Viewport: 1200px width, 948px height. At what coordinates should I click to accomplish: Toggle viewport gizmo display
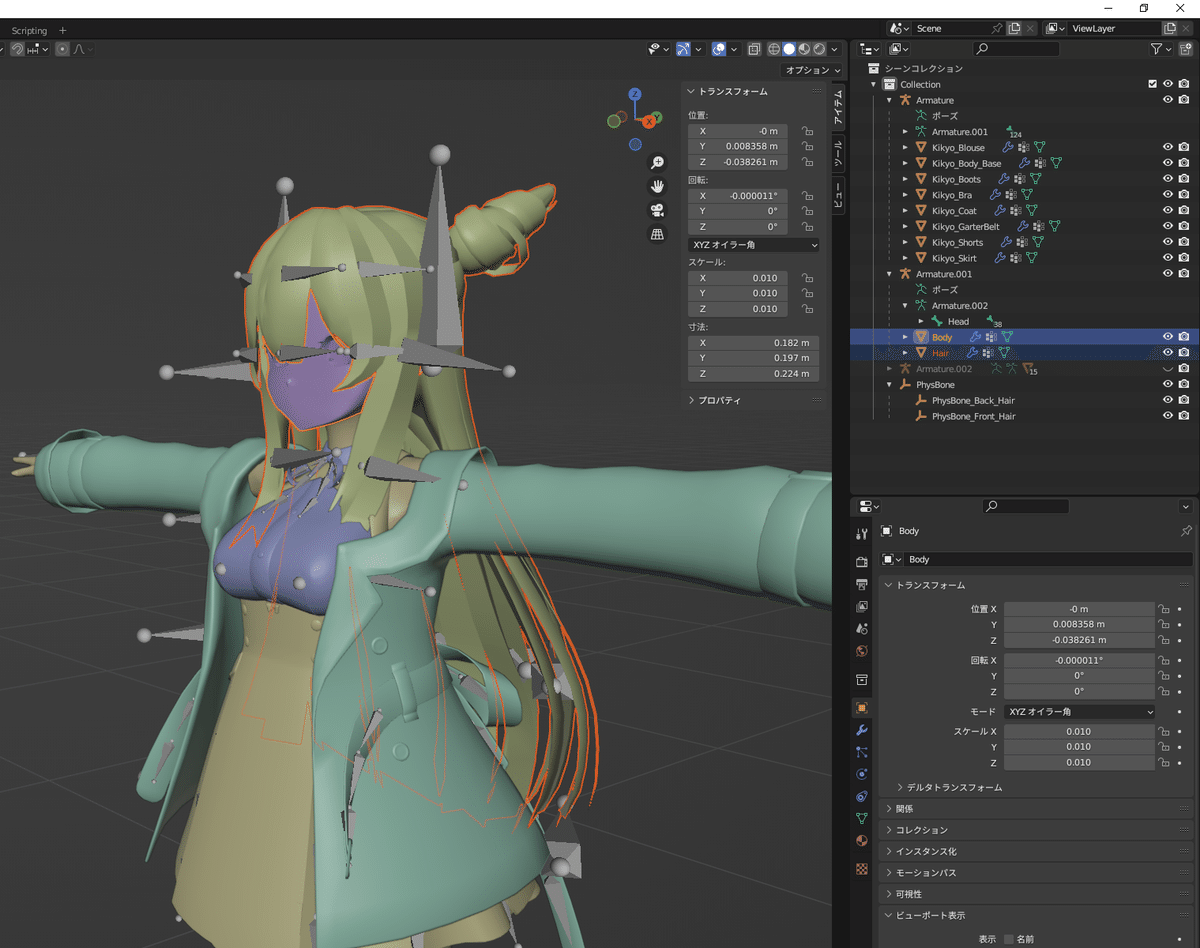tap(683, 48)
